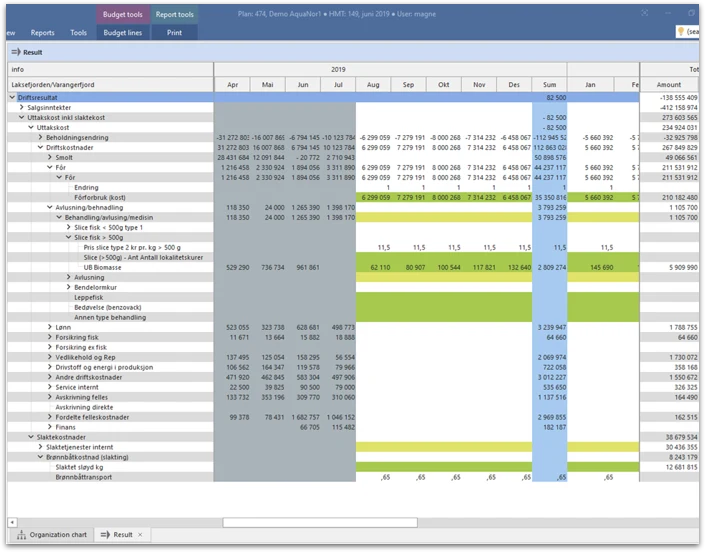Open the Budget tools ribbon tab
The height and width of the screenshot is (552, 705).
[122, 14]
